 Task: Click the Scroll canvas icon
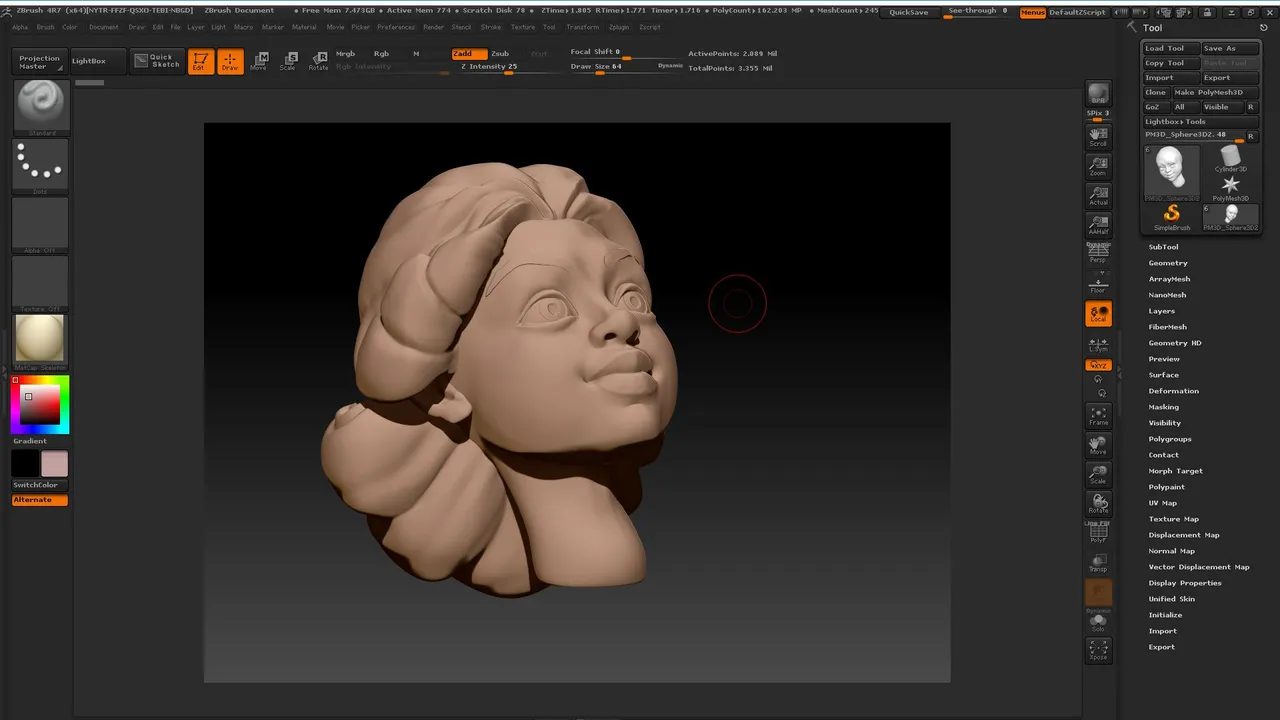pyautogui.click(x=1098, y=137)
